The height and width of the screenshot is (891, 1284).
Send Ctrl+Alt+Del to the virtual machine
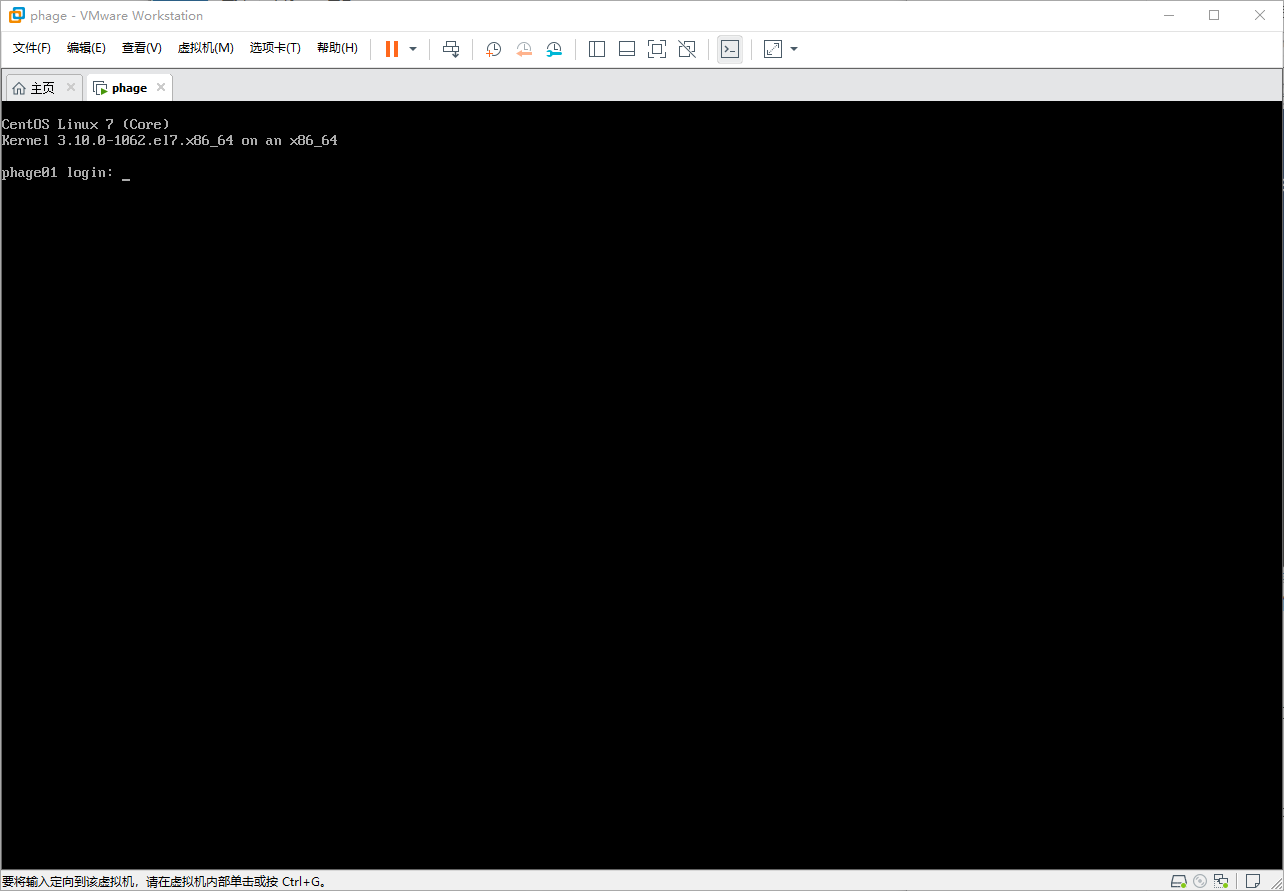pos(451,49)
